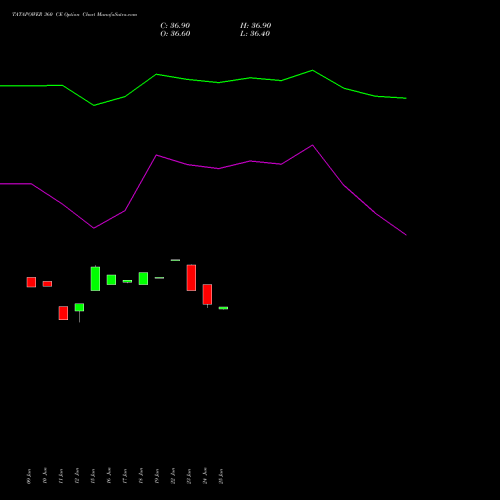
Task: Click the date label starting with 09
Action: [29, 476]
